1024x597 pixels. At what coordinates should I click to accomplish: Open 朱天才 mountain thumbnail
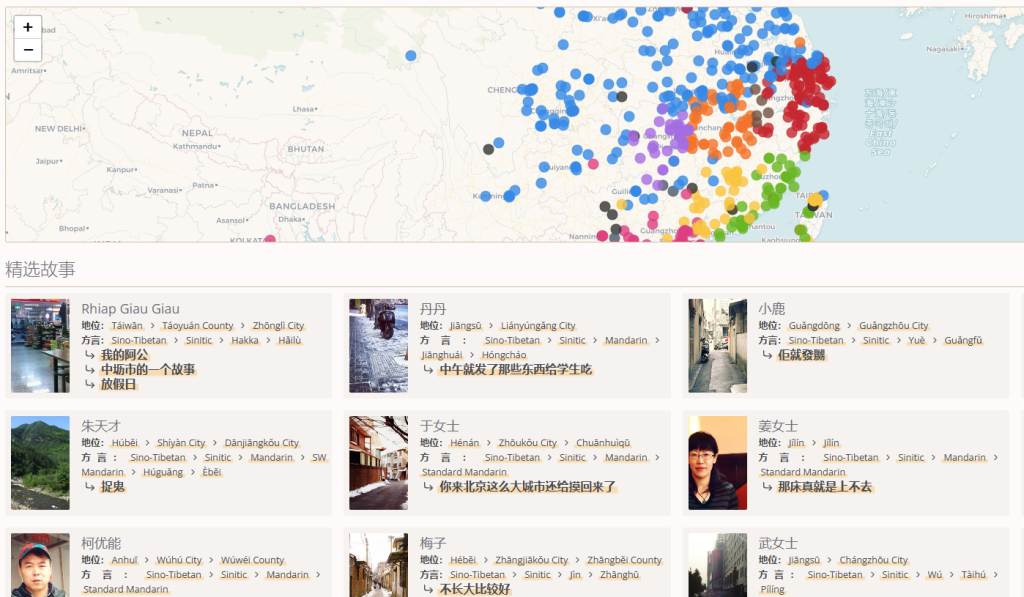40,462
